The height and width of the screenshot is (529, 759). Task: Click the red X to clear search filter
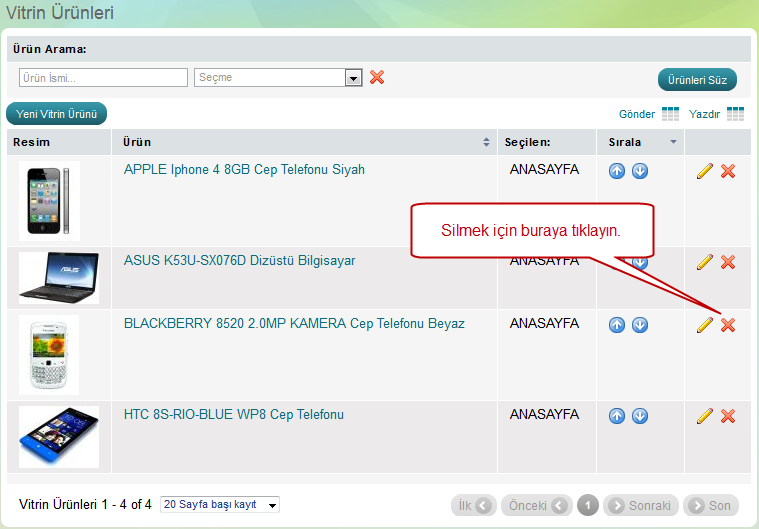tap(377, 77)
